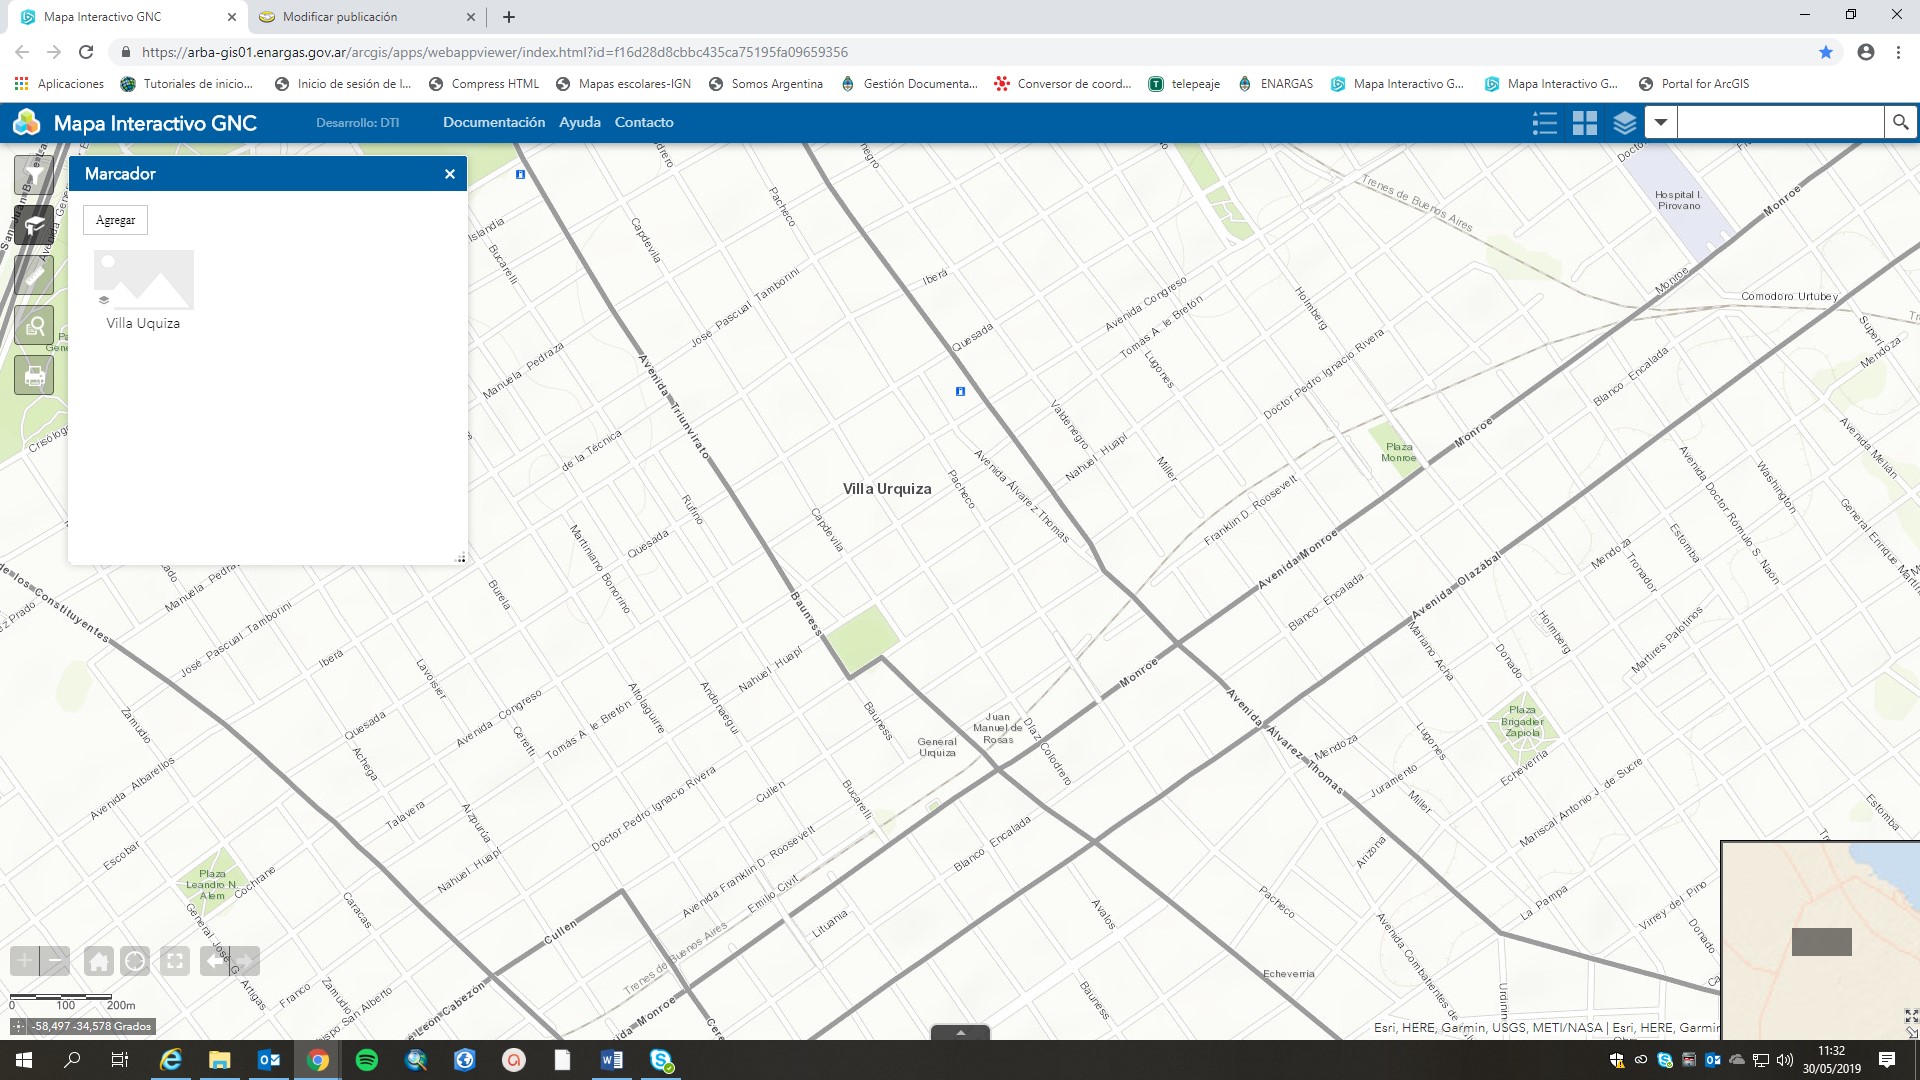Open the Layer list widget
Viewport: 1920px width, 1080px height.
coord(1625,123)
